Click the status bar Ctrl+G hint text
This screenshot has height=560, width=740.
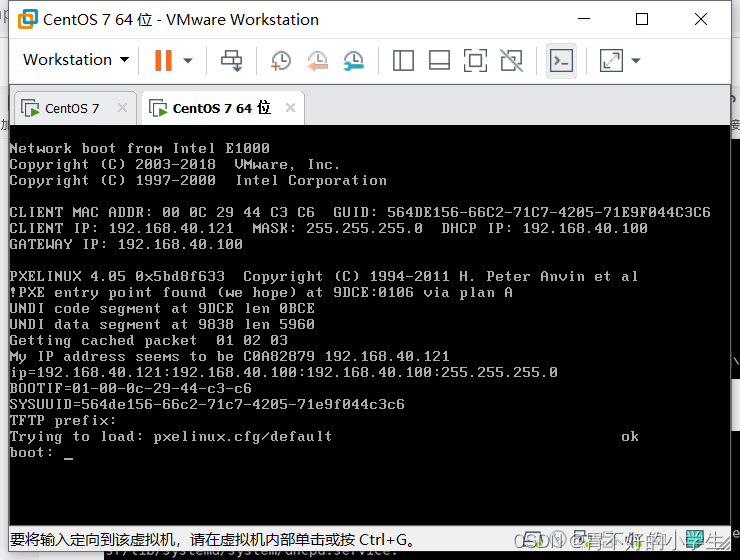tap(212, 539)
